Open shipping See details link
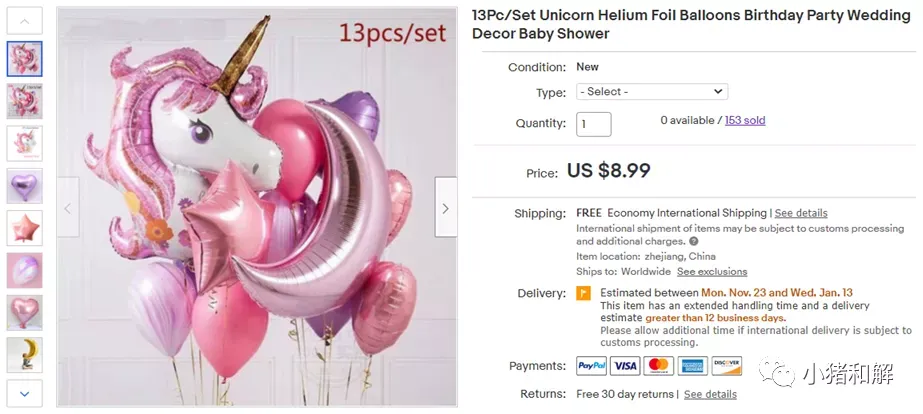This screenshot has height=414, width=923. pyautogui.click(x=801, y=213)
